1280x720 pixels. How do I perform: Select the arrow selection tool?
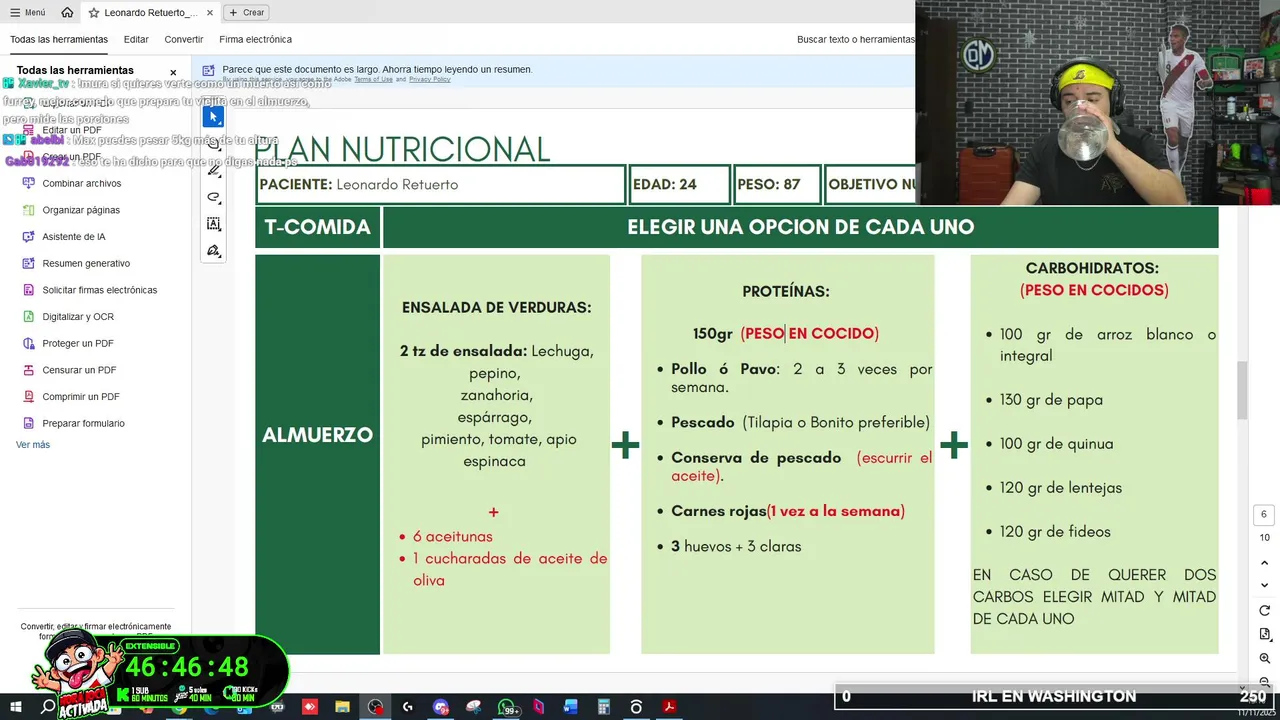pyautogui.click(x=213, y=117)
